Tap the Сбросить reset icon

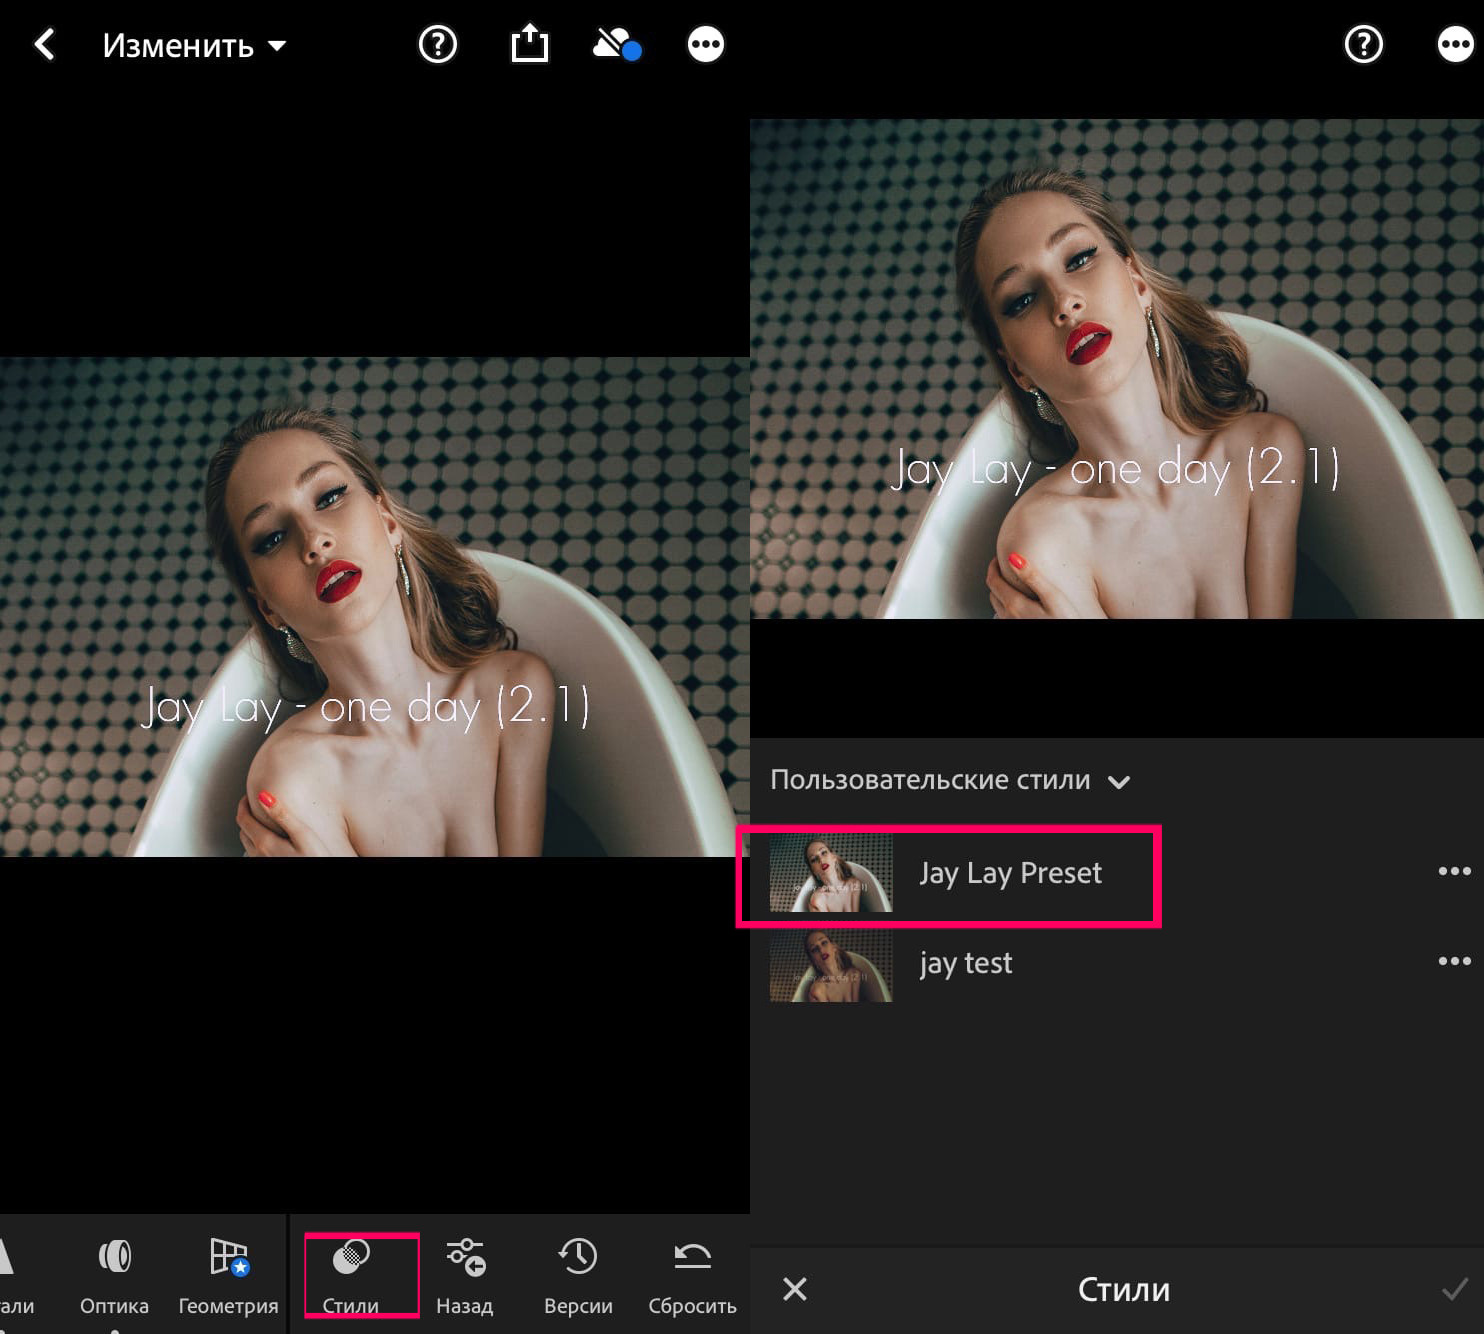point(691,1275)
